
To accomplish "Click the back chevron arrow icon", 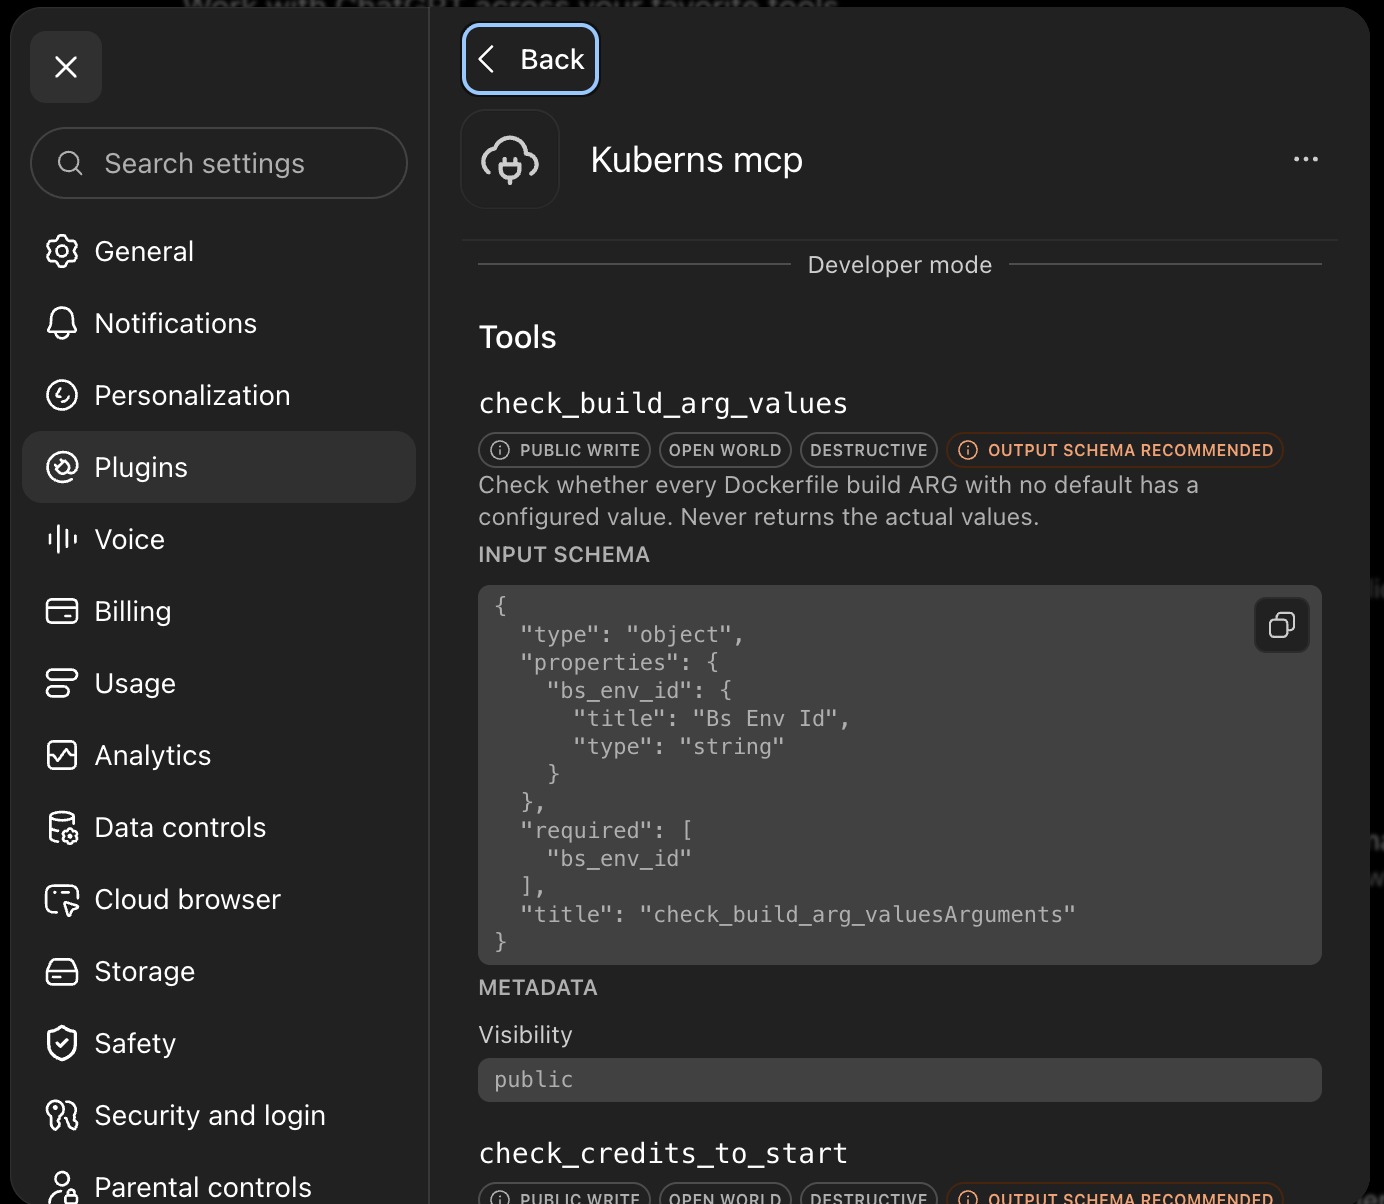I will tap(487, 59).
